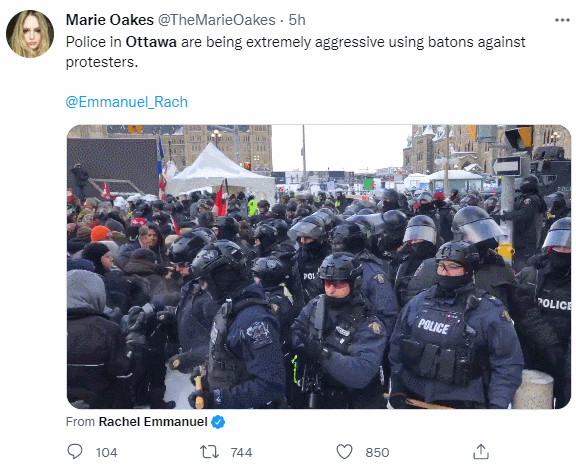Screen dimensions: 576x470
Task: Open the @Emmanuel_Rach mention link
Action: [x=127, y=102]
